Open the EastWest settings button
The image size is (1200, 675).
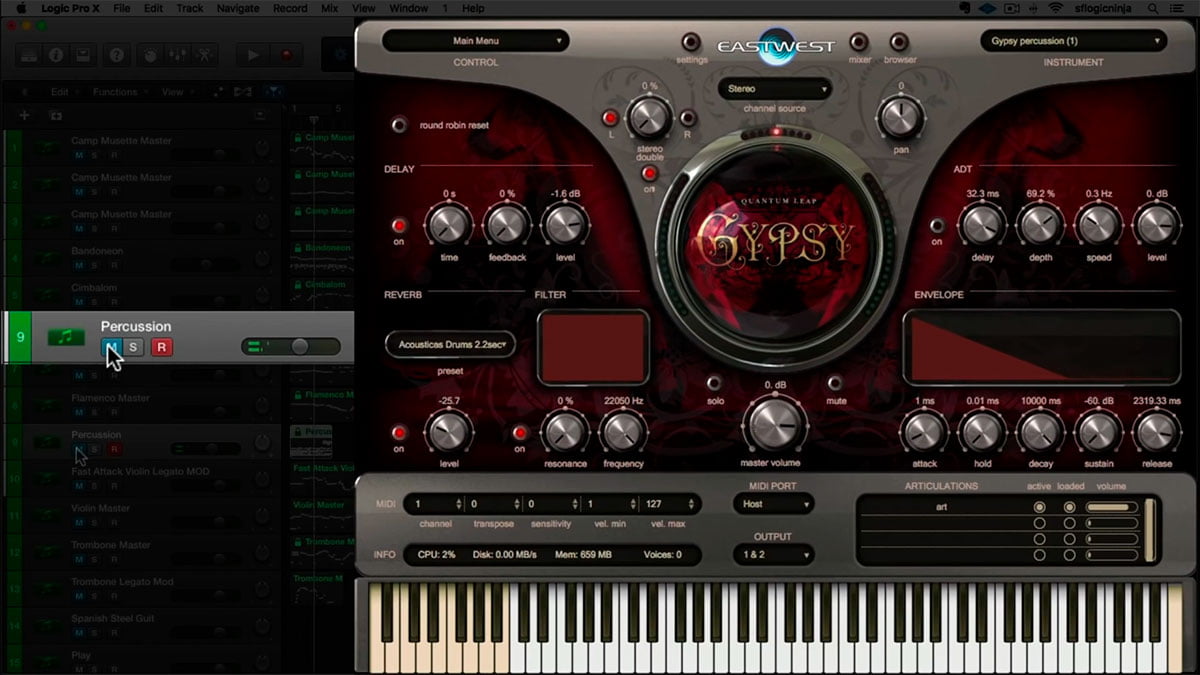coord(691,42)
